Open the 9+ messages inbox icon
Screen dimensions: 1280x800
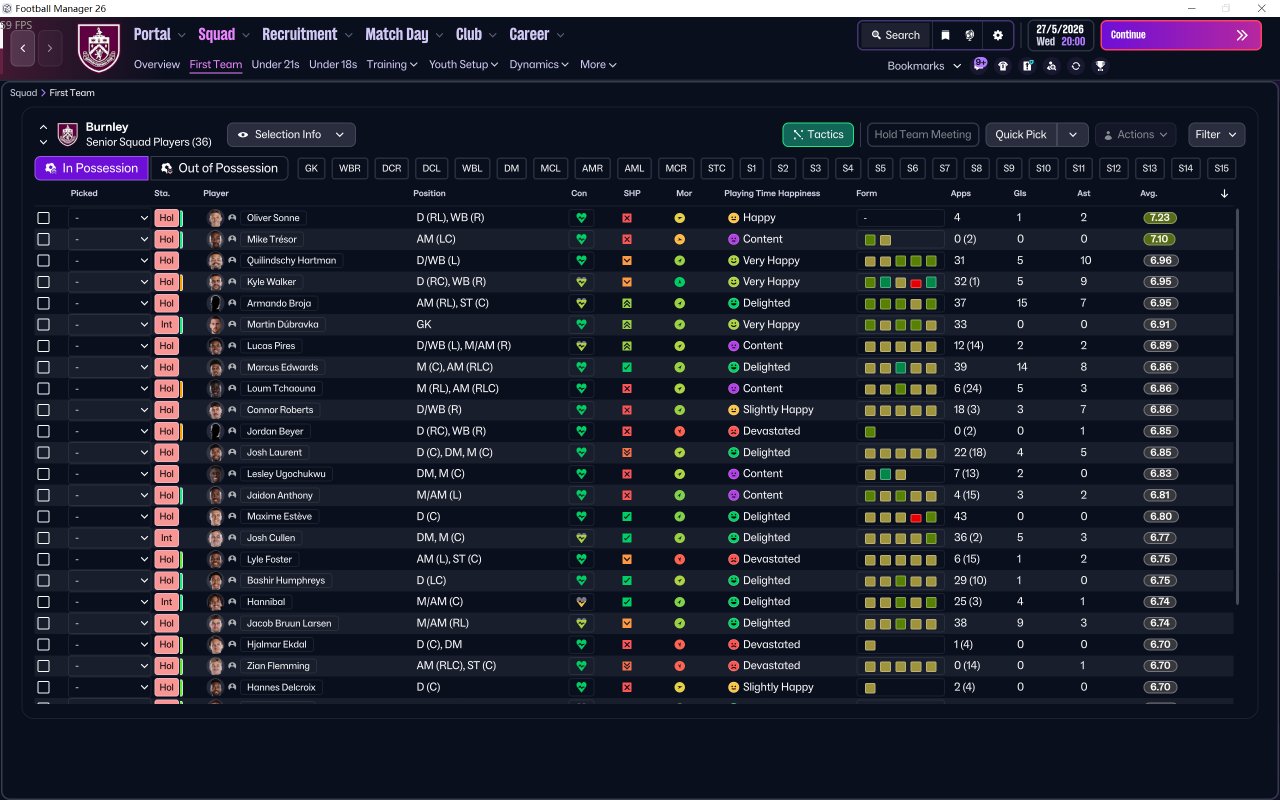[x=980, y=65]
